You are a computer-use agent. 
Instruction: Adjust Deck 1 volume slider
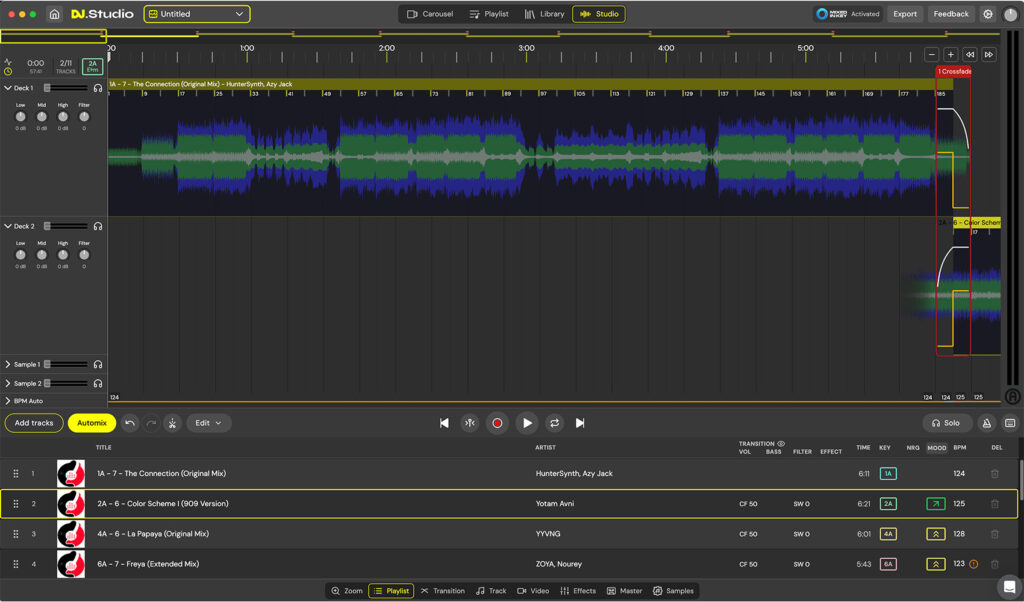65,88
